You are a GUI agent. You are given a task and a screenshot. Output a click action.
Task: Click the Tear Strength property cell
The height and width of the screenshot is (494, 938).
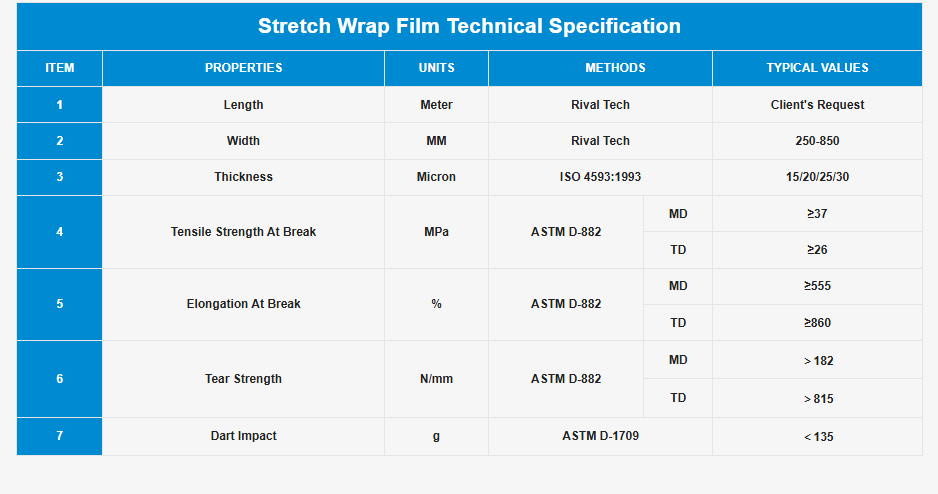click(243, 379)
